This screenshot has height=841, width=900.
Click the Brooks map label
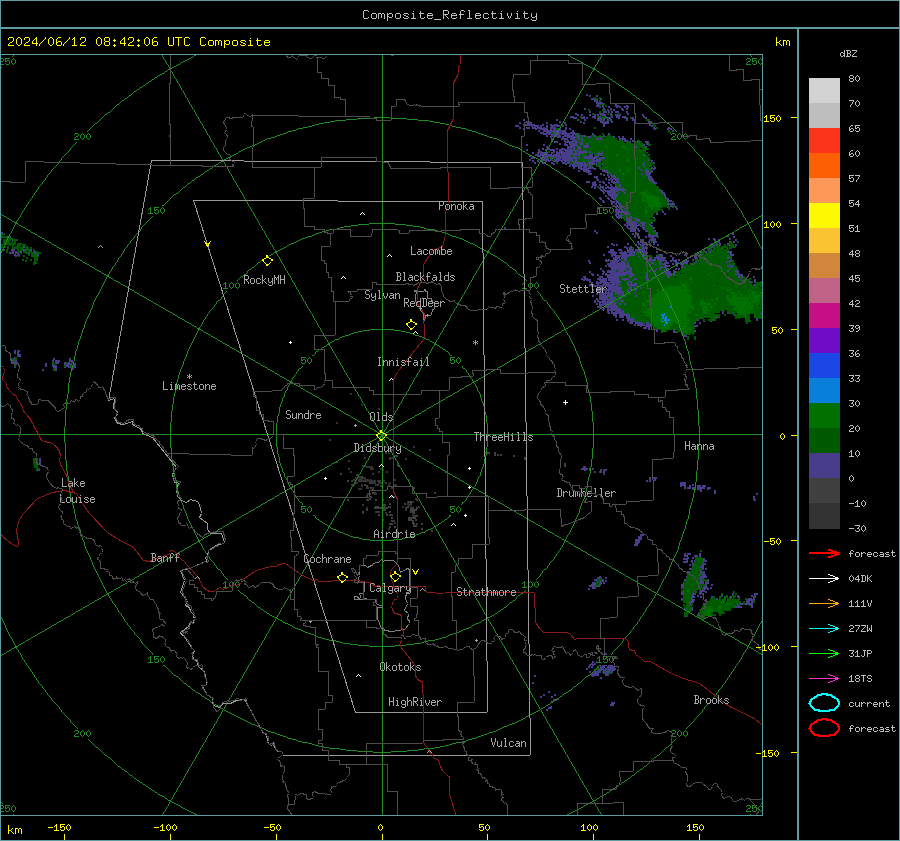coord(711,700)
